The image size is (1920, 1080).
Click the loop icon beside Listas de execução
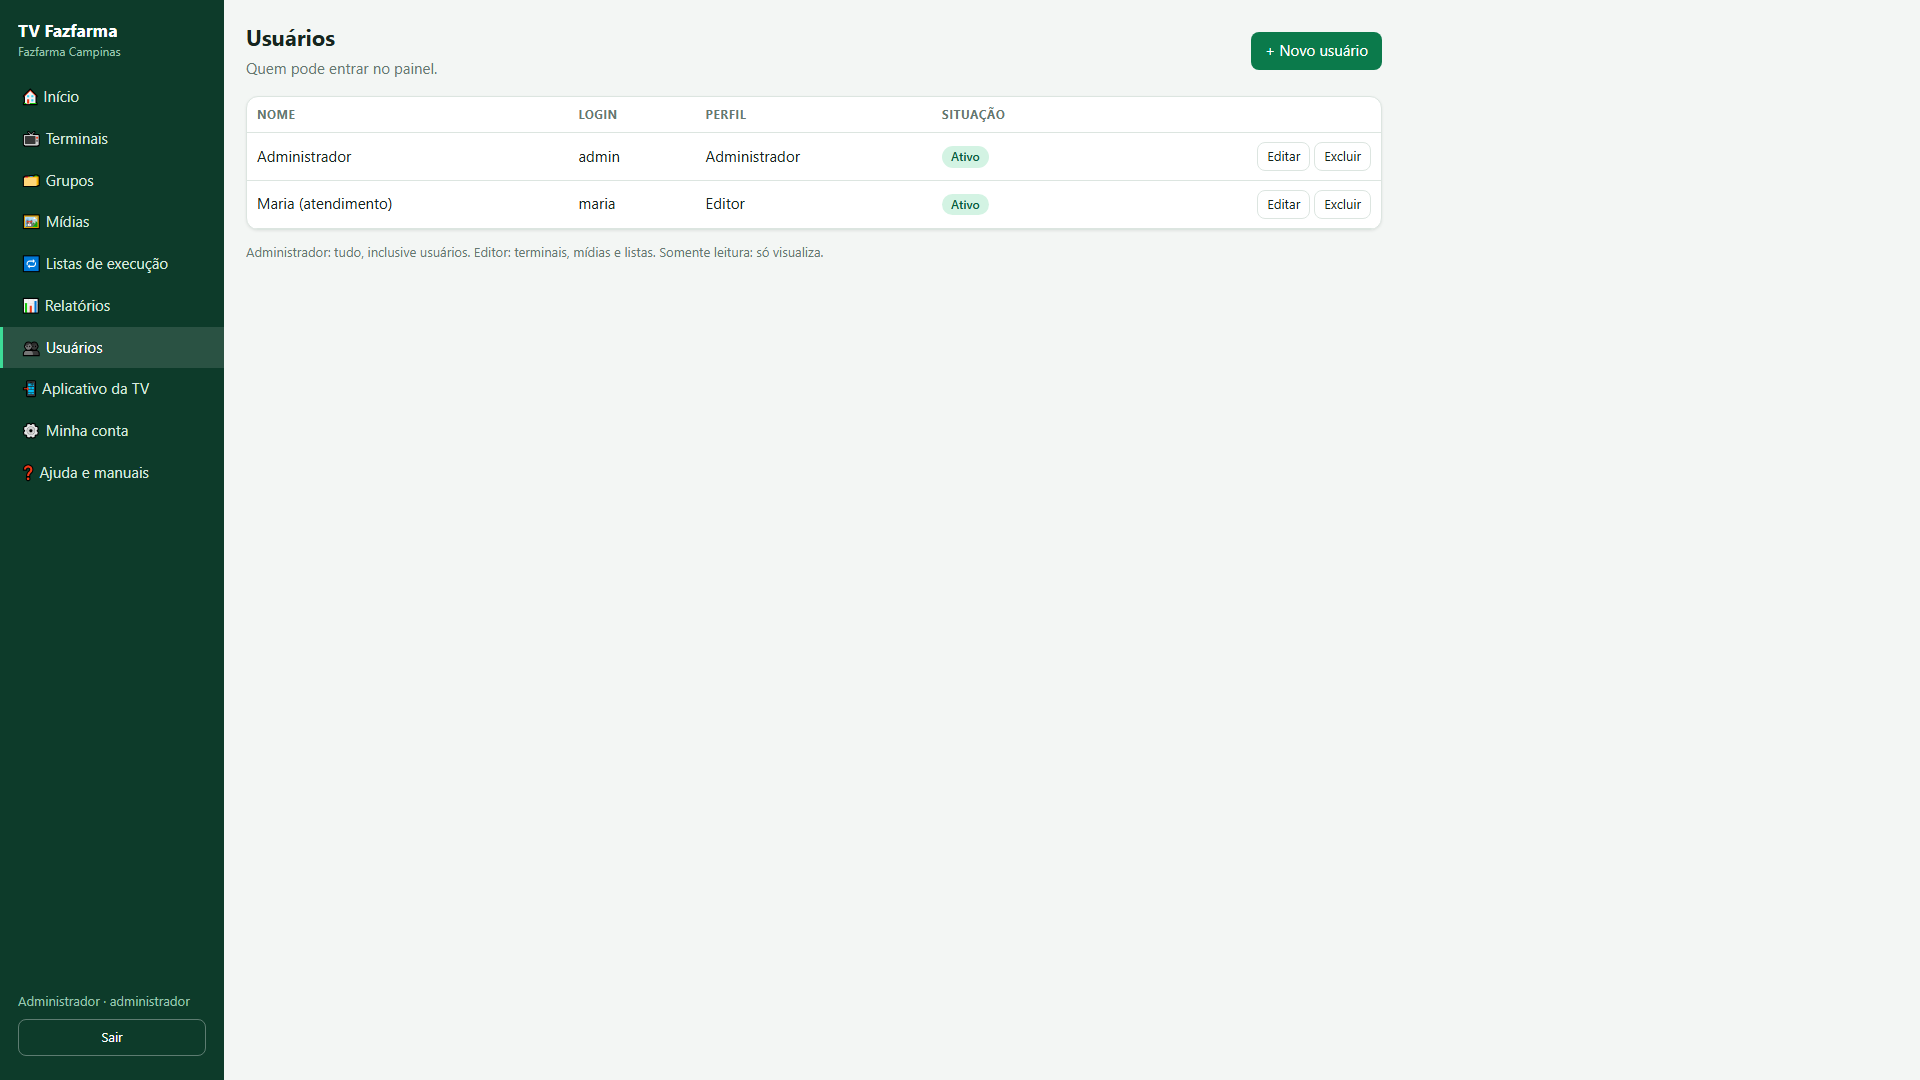pos(31,264)
